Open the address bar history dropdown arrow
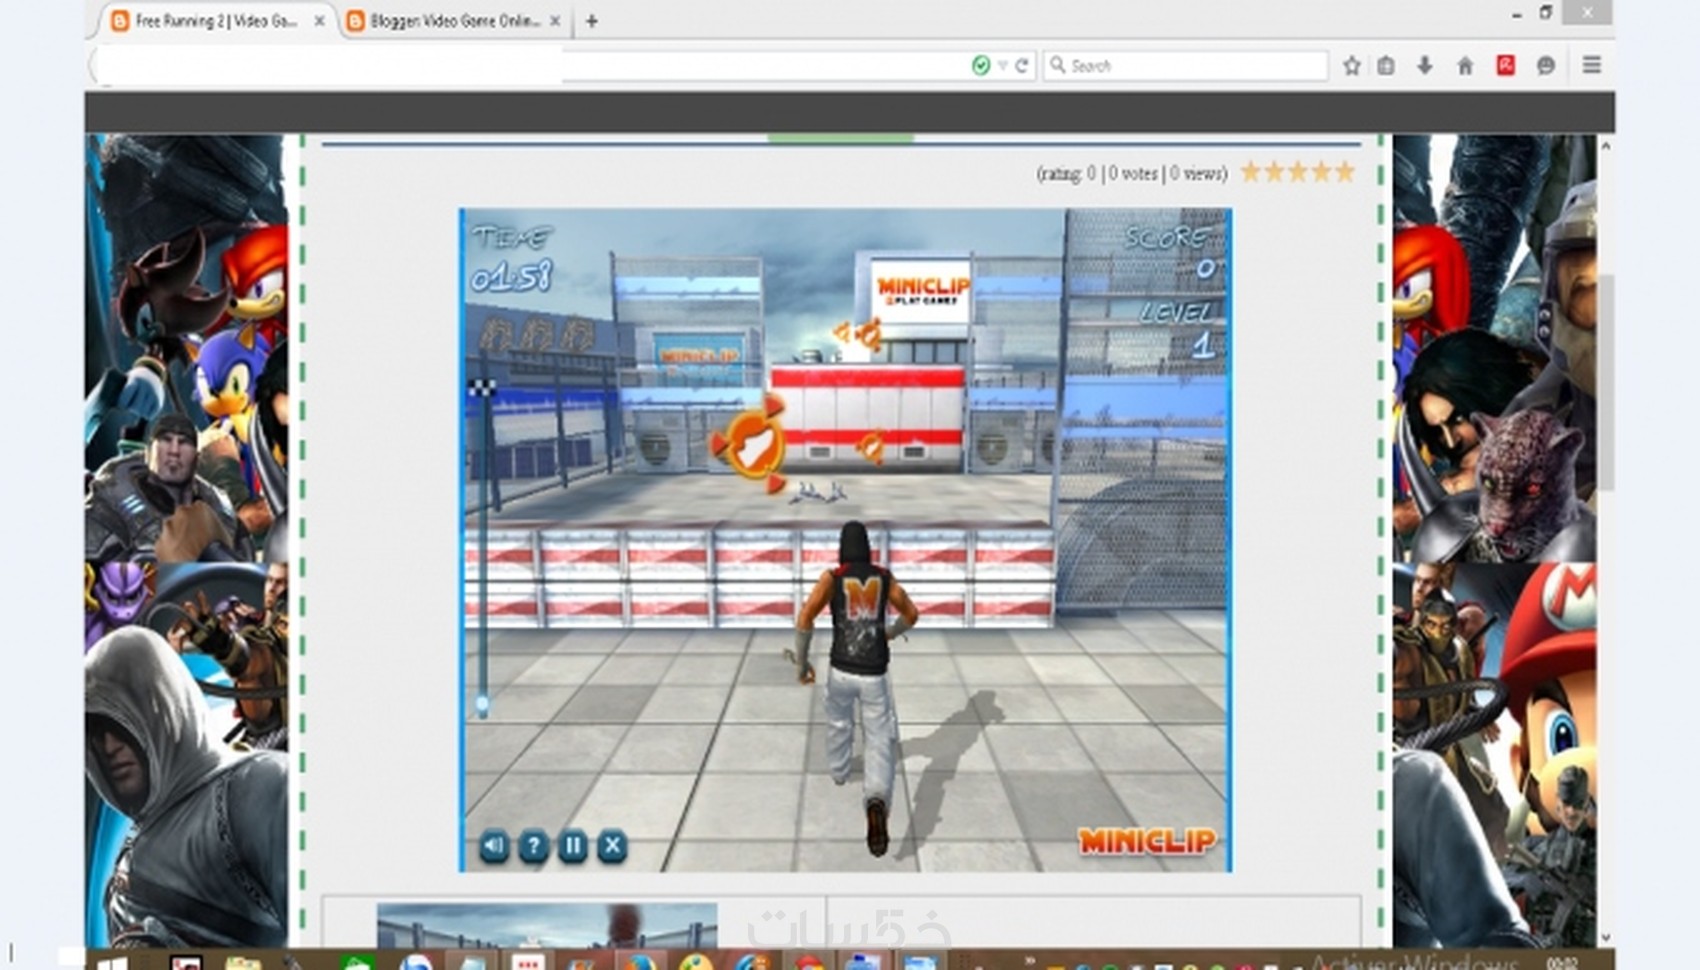The width and height of the screenshot is (1700, 970). coord(1002,65)
